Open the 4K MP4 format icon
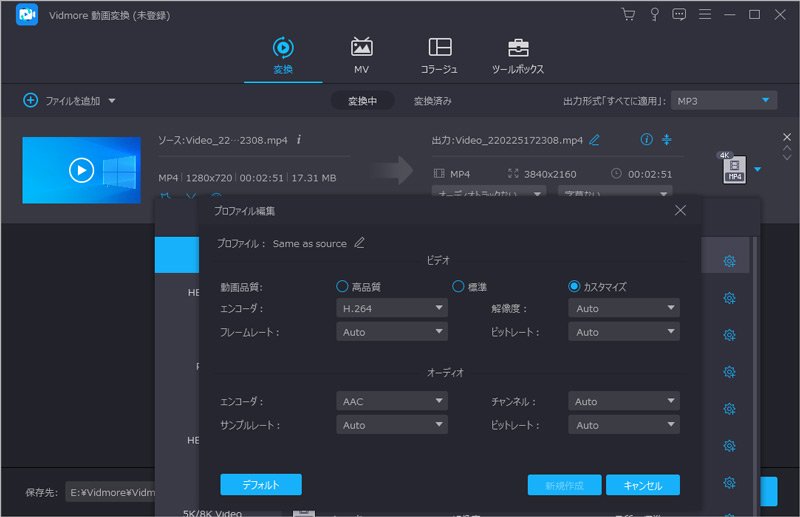The image size is (800, 517). click(734, 168)
